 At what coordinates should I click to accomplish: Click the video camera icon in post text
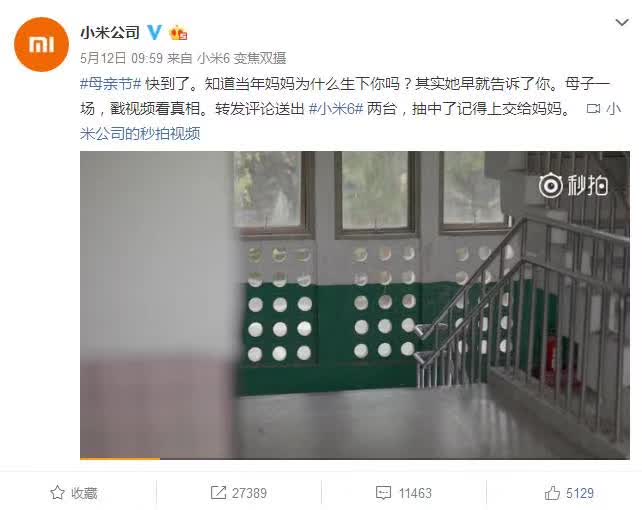click(x=593, y=109)
